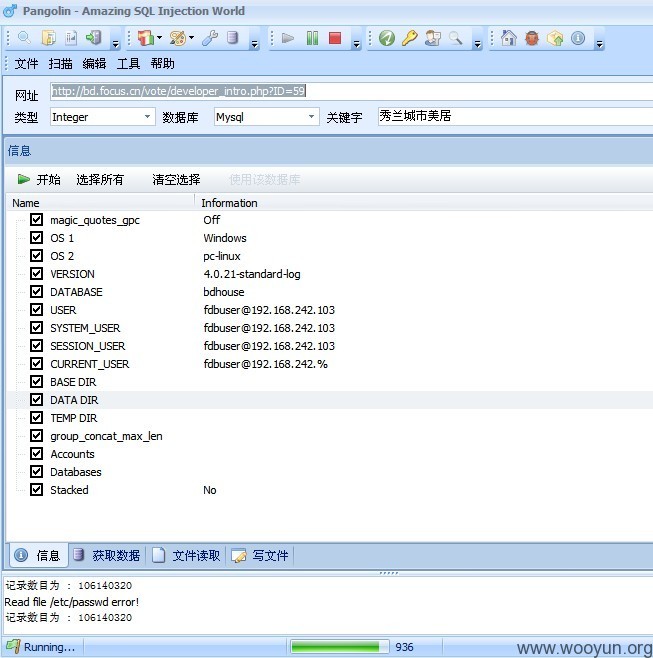Uncheck the magic_quotes_gpc checkbox

37,219
